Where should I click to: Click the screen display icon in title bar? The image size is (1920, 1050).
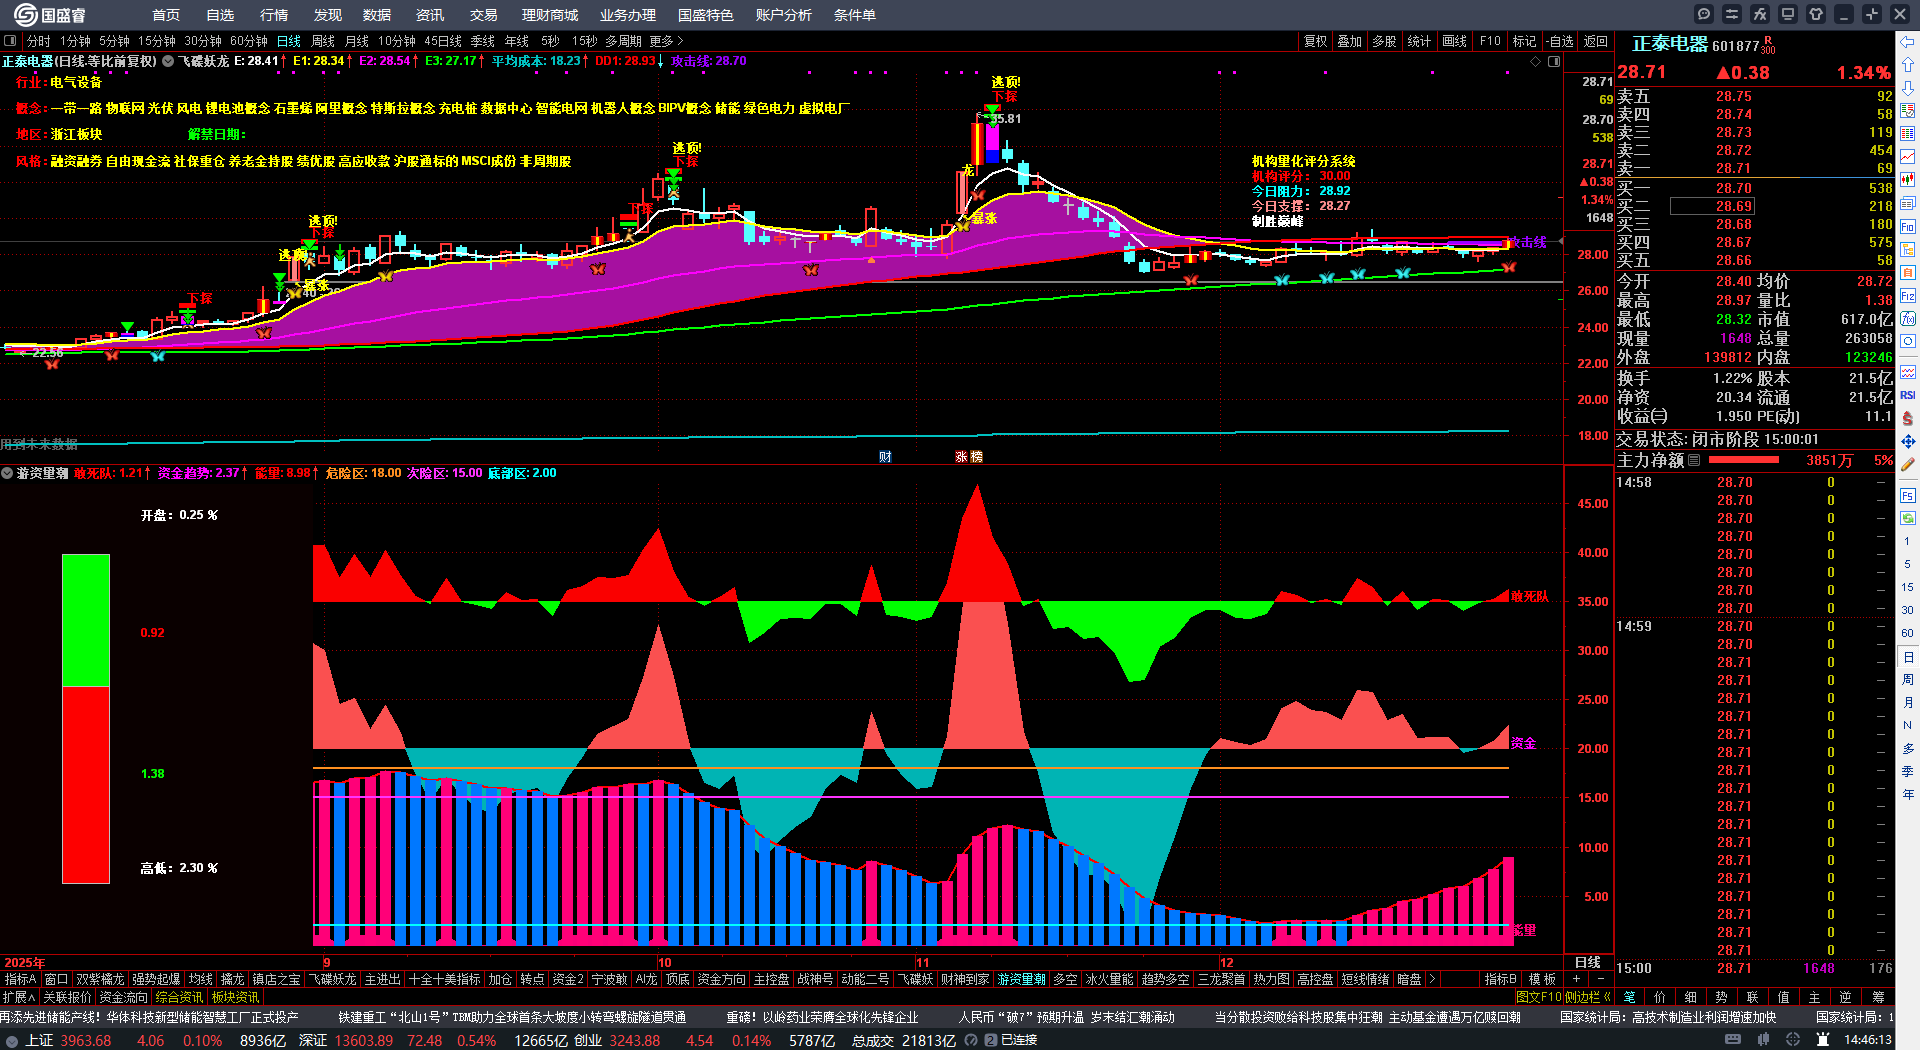tap(1788, 14)
